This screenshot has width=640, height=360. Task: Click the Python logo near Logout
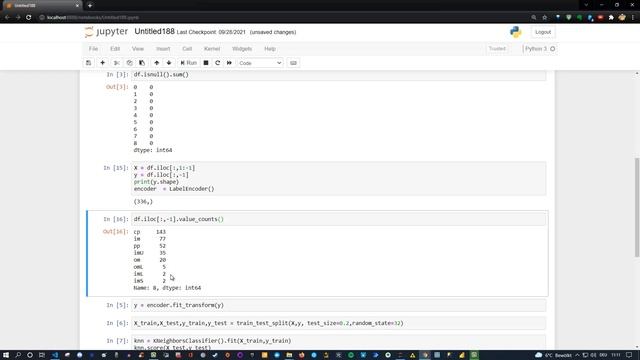click(516, 32)
